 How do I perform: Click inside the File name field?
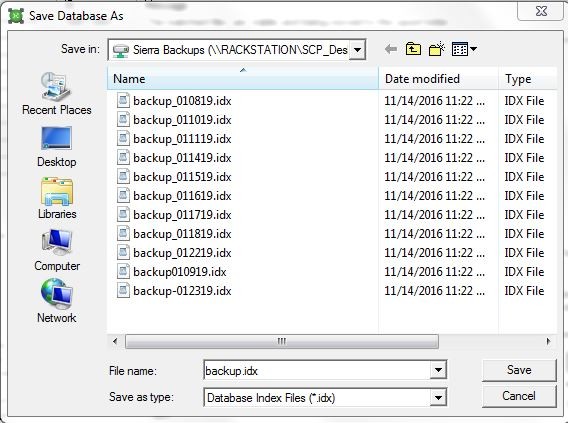(x=317, y=370)
